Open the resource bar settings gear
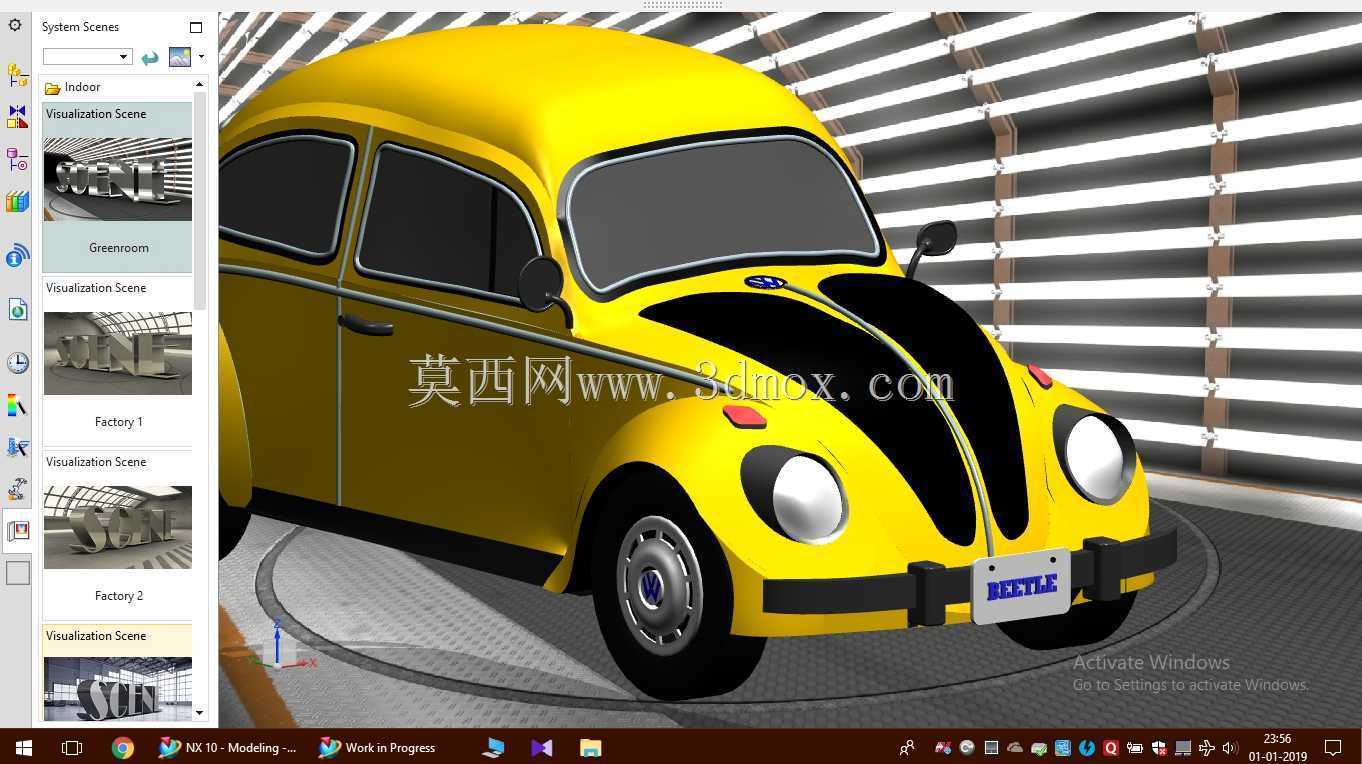 [15, 25]
